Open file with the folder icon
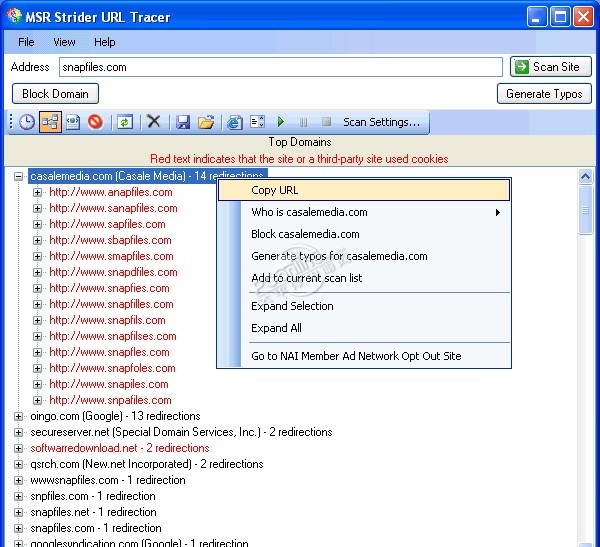This screenshot has width=600, height=547. pos(206,122)
